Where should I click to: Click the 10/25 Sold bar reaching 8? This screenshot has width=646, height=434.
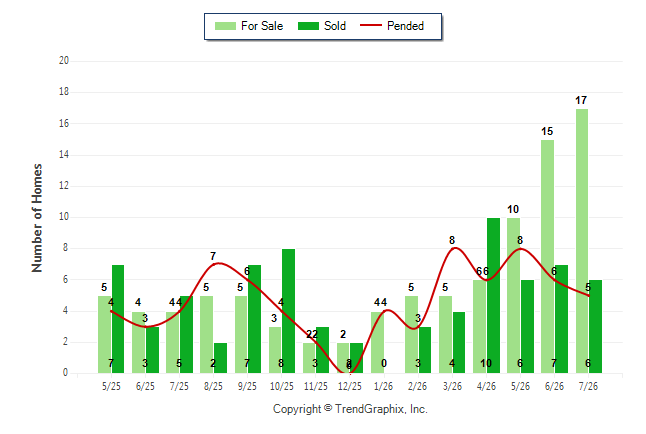tap(288, 311)
